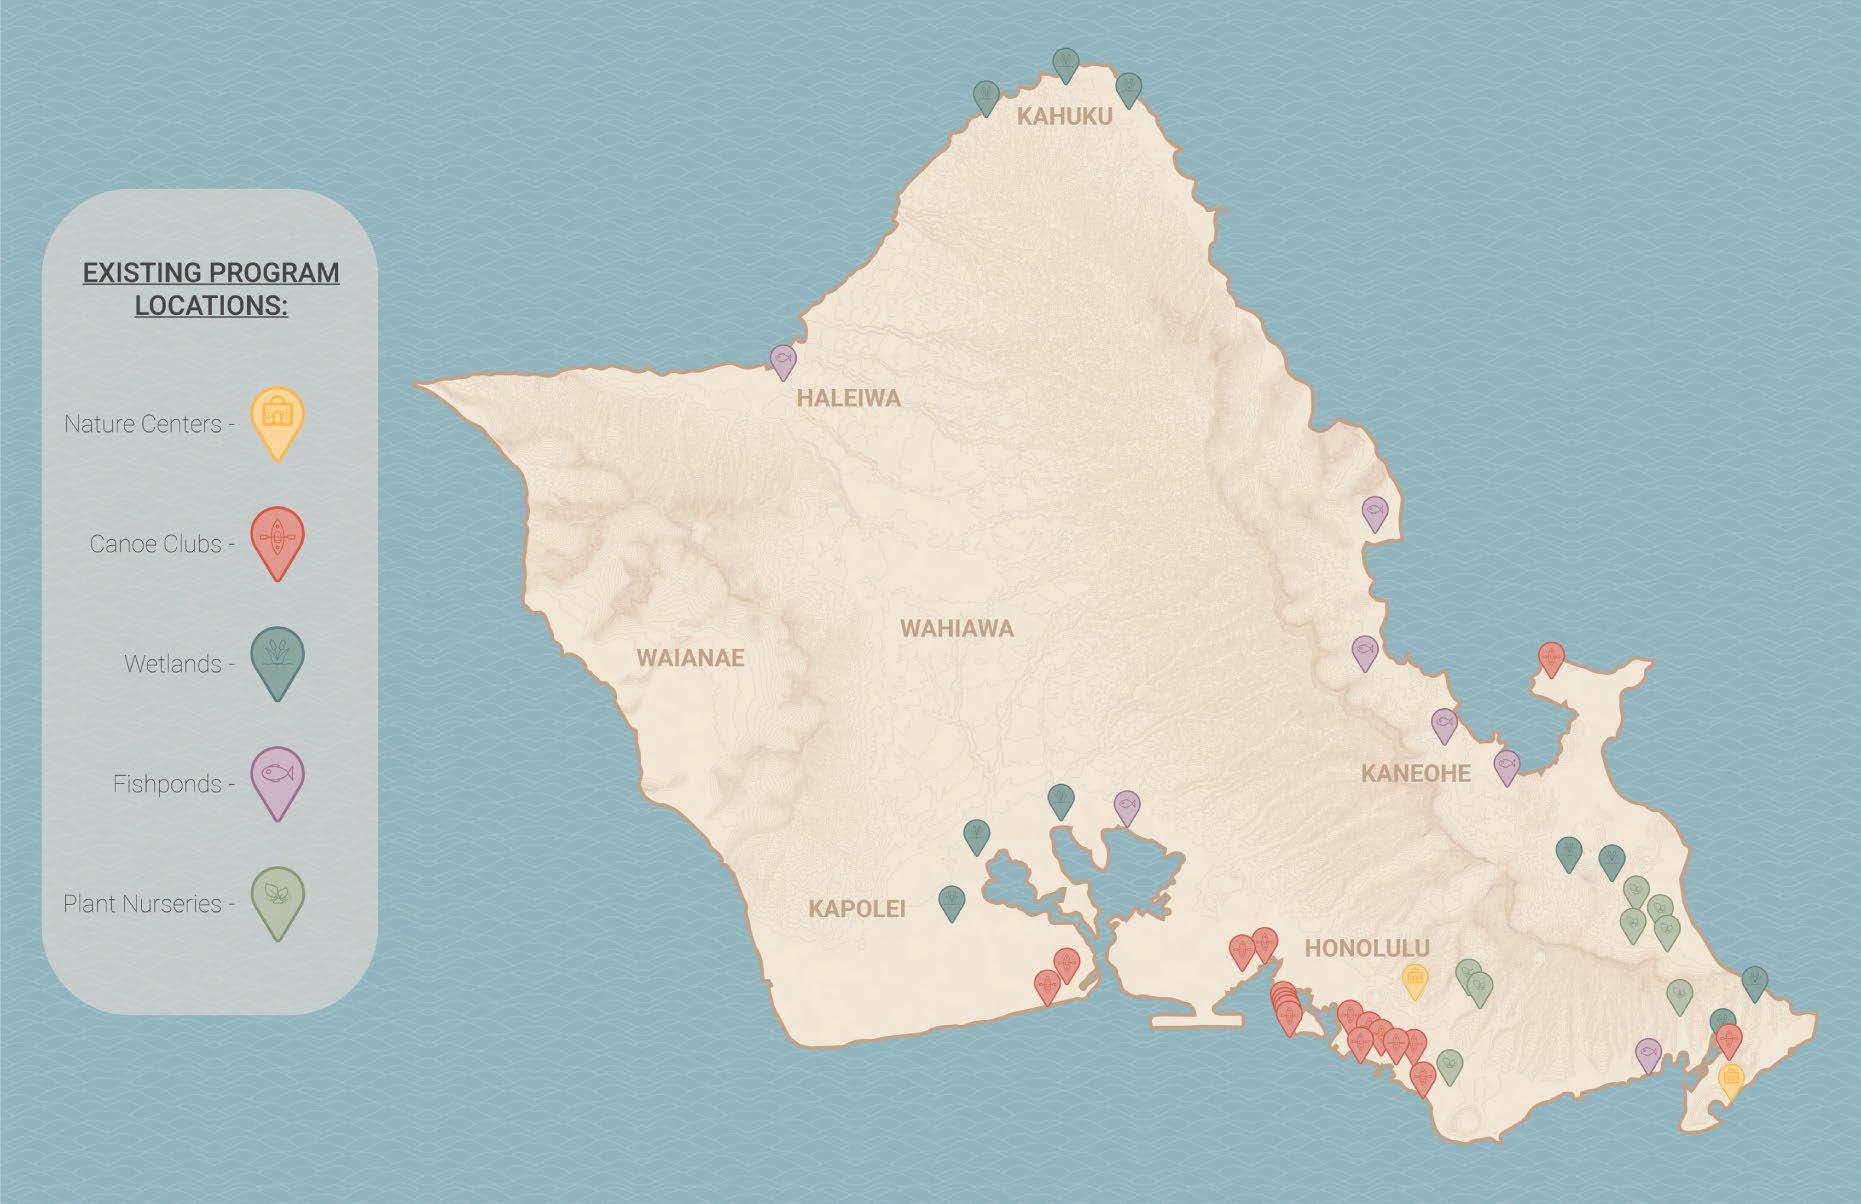The height and width of the screenshot is (1204, 1861).
Task: Click the Plant Nurseries legend pin icon
Action: pyautogui.click(x=277, y=903)
